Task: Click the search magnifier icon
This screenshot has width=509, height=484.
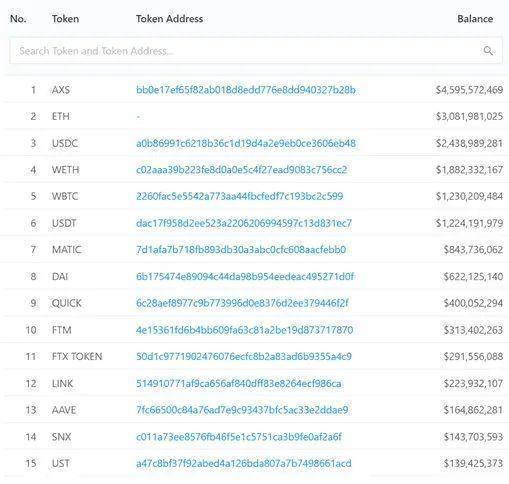Action: (488, 51)
